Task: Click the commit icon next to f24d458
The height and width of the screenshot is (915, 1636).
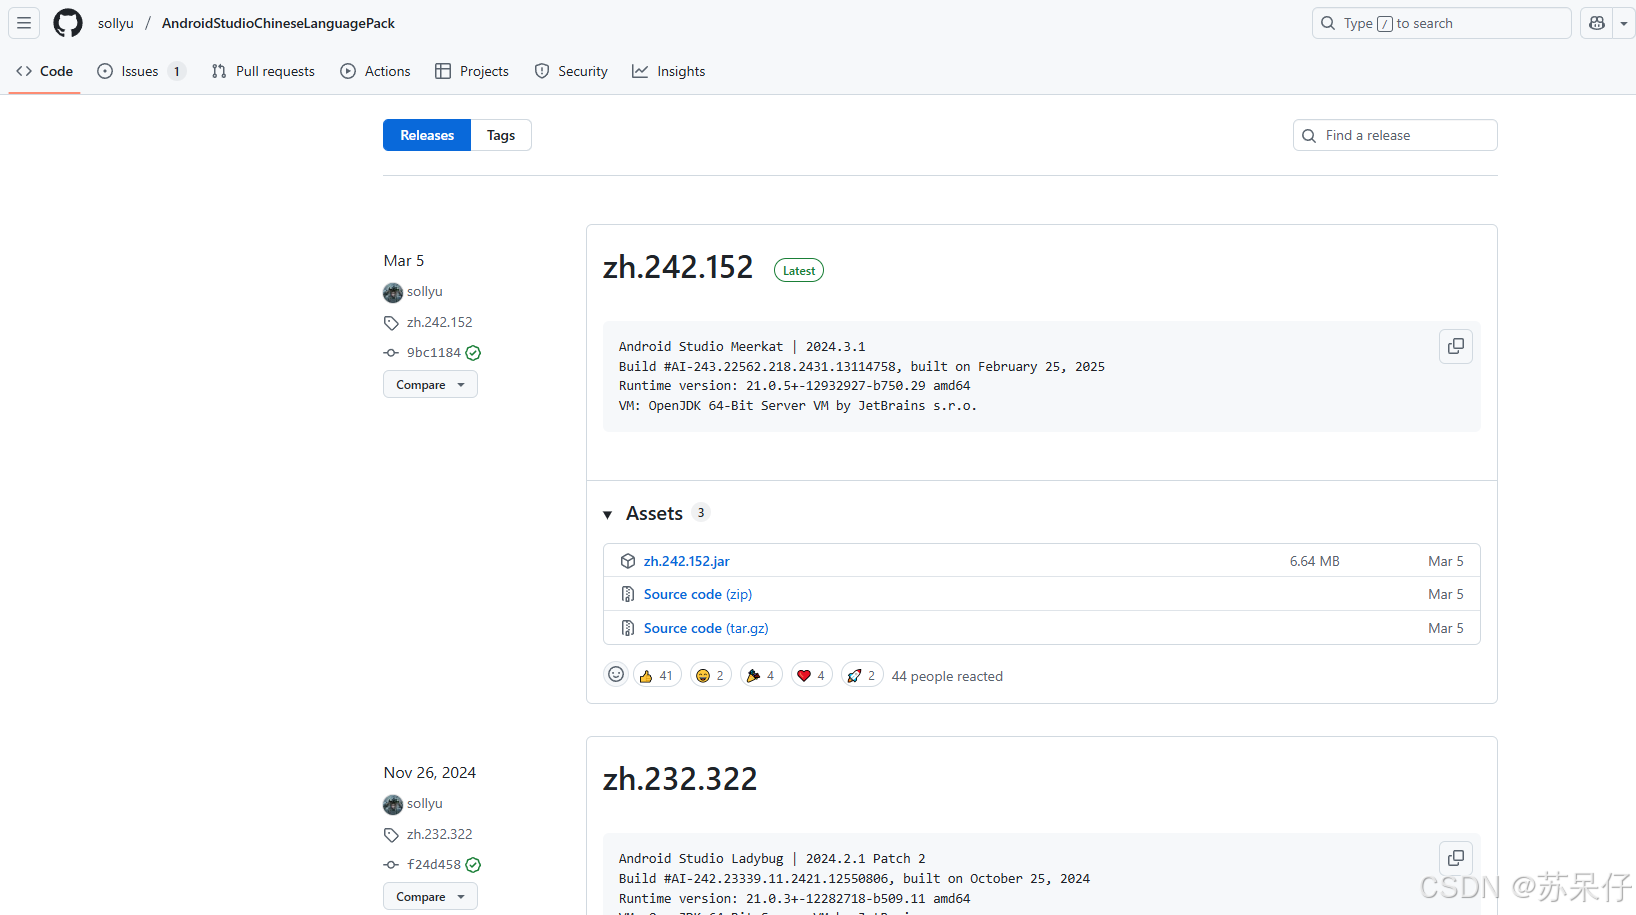Action: 391,865
